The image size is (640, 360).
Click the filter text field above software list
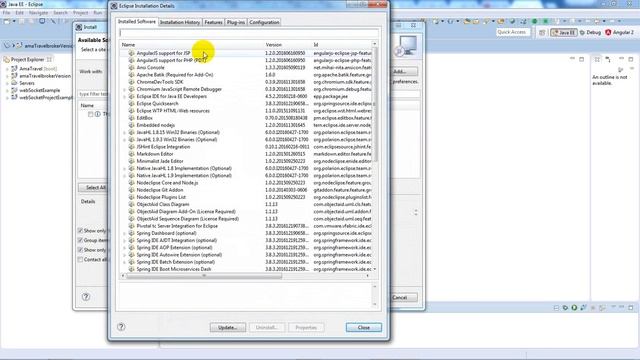pos(249,33)
